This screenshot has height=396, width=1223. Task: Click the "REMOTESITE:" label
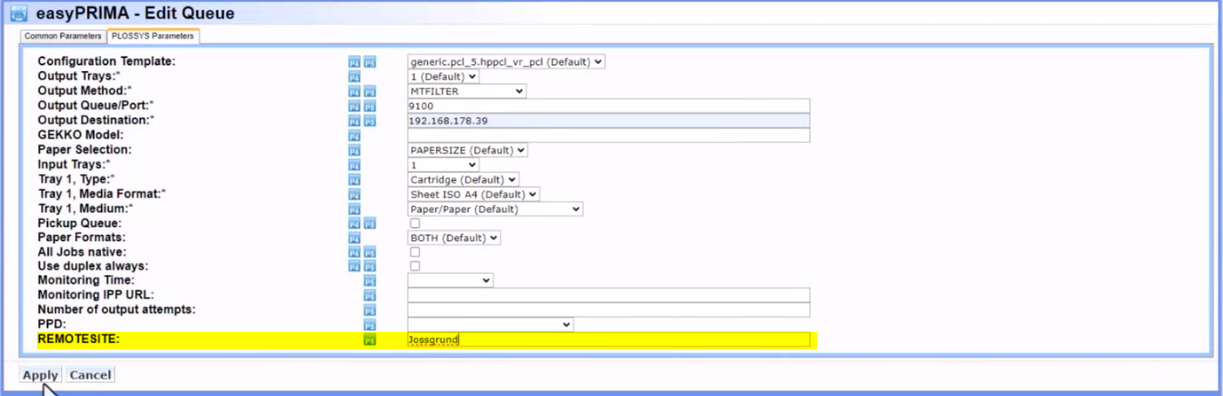[79, 340]
